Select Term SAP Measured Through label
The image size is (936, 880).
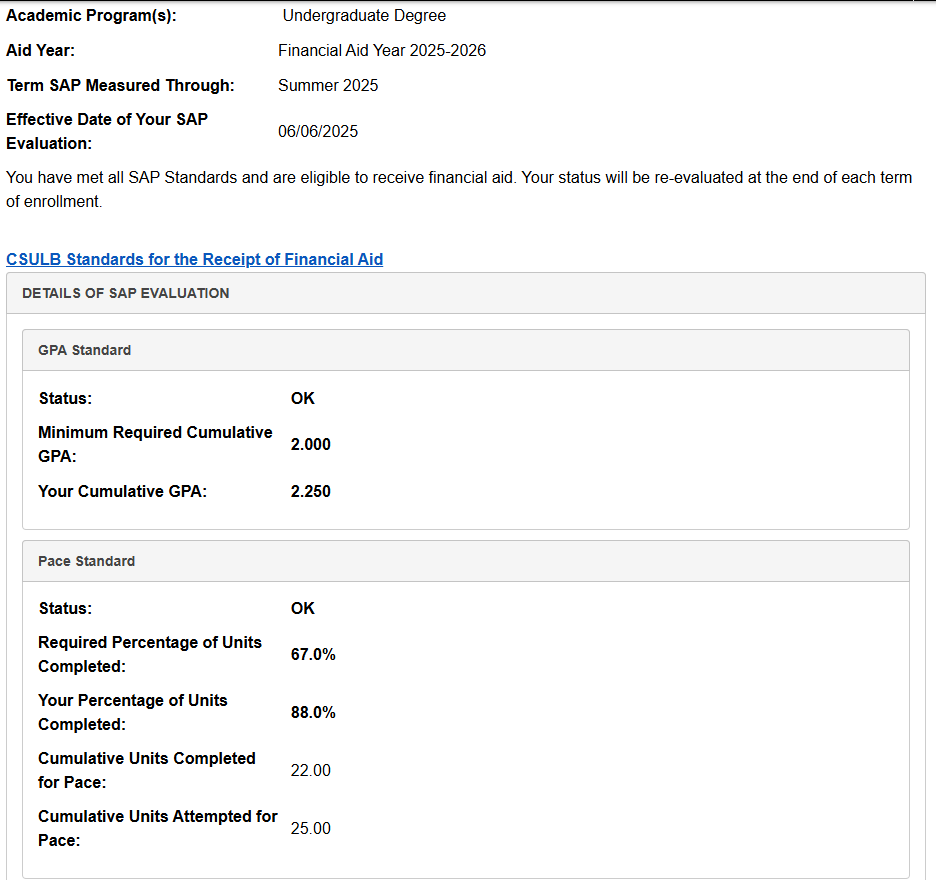click(x=120, y=85)
